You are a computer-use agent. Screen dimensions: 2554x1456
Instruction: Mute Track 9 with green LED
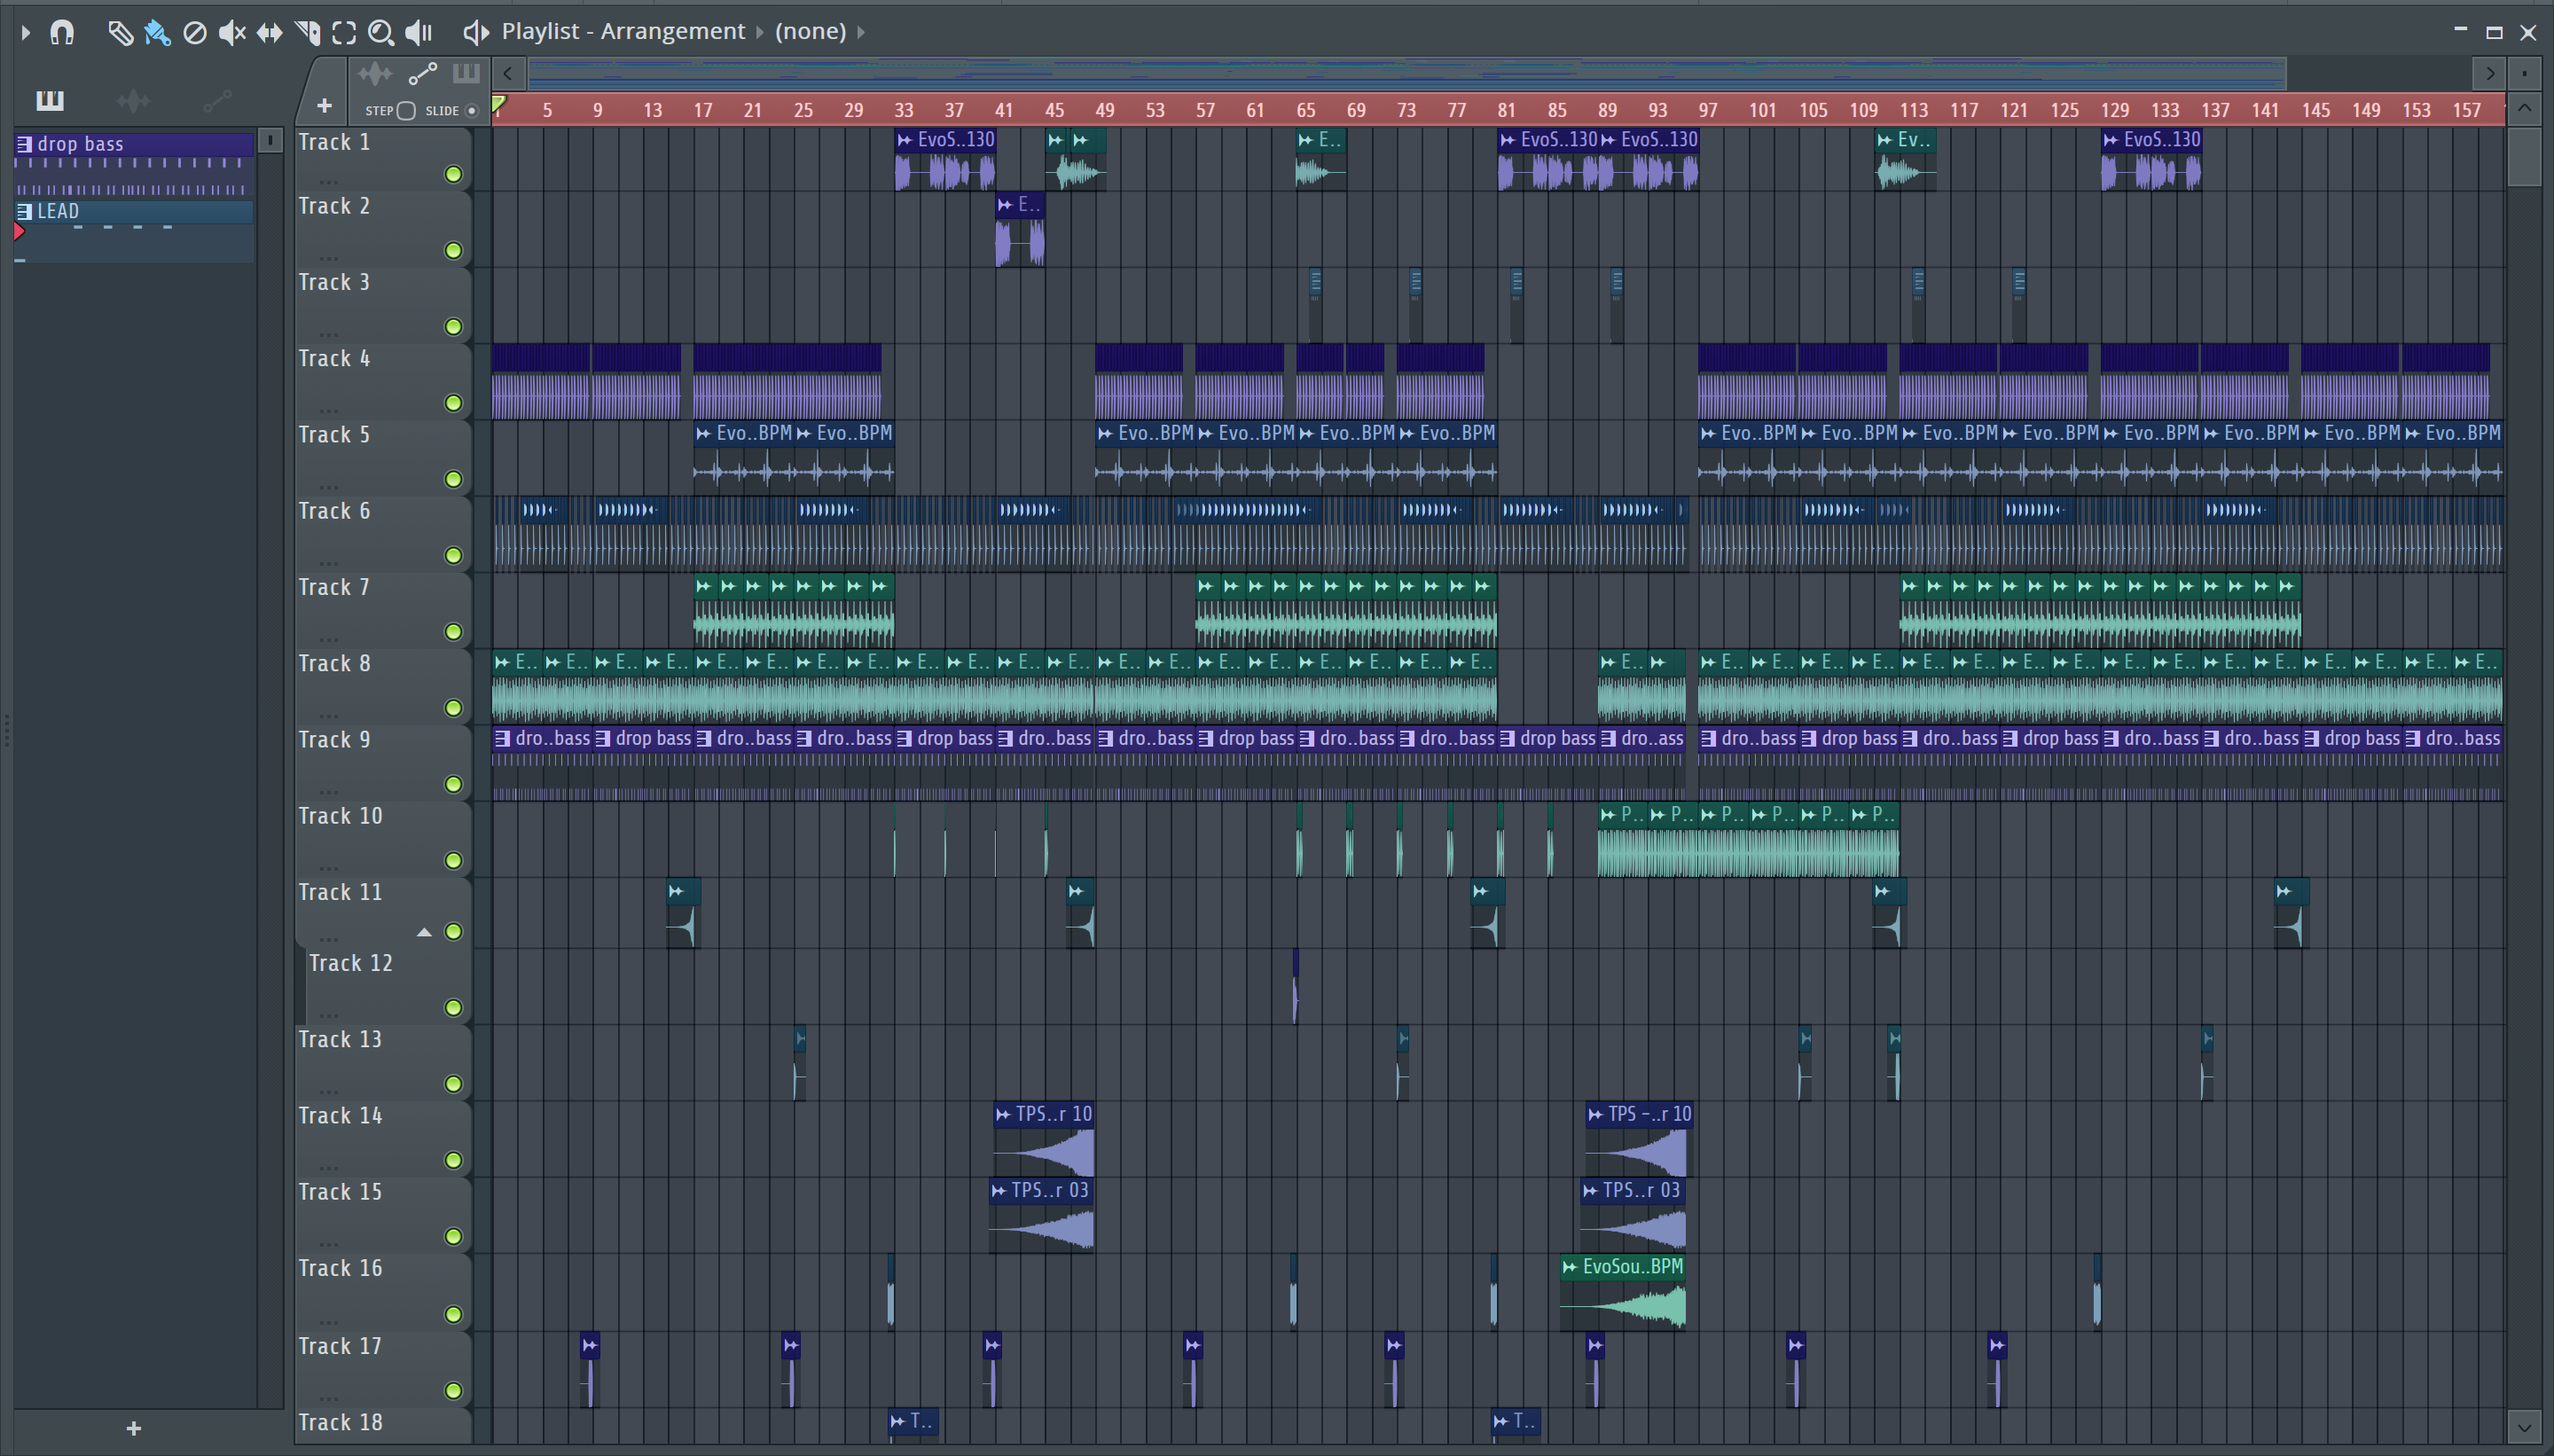(453, 784)
